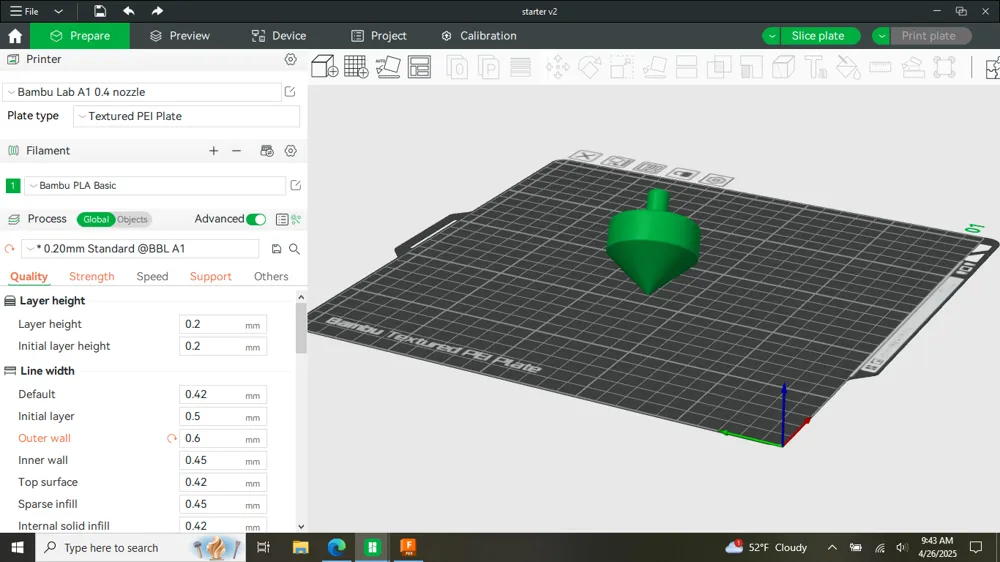Switch to the Preview tab
The height and width of the screenshot is (562, 1000).
tap(180, 36)
